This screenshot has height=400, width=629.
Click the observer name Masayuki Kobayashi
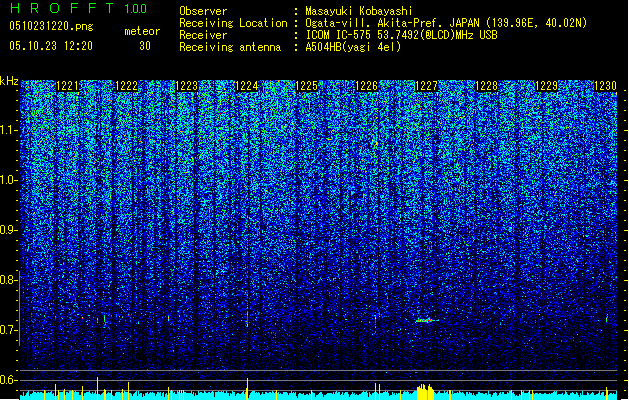coord(359,11)
